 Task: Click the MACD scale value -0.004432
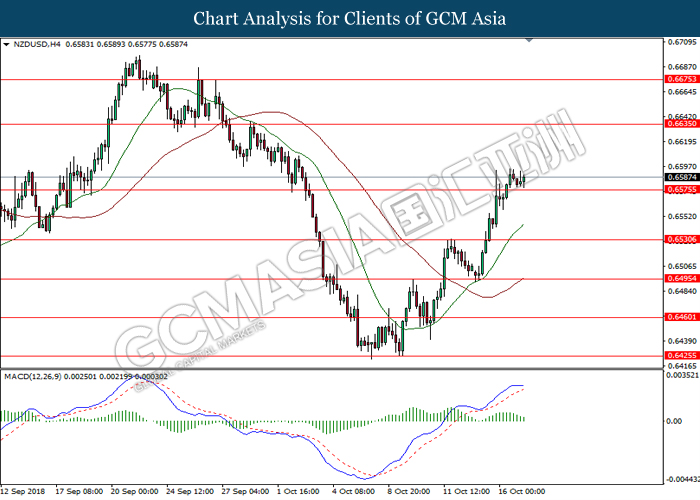point(683,479)
